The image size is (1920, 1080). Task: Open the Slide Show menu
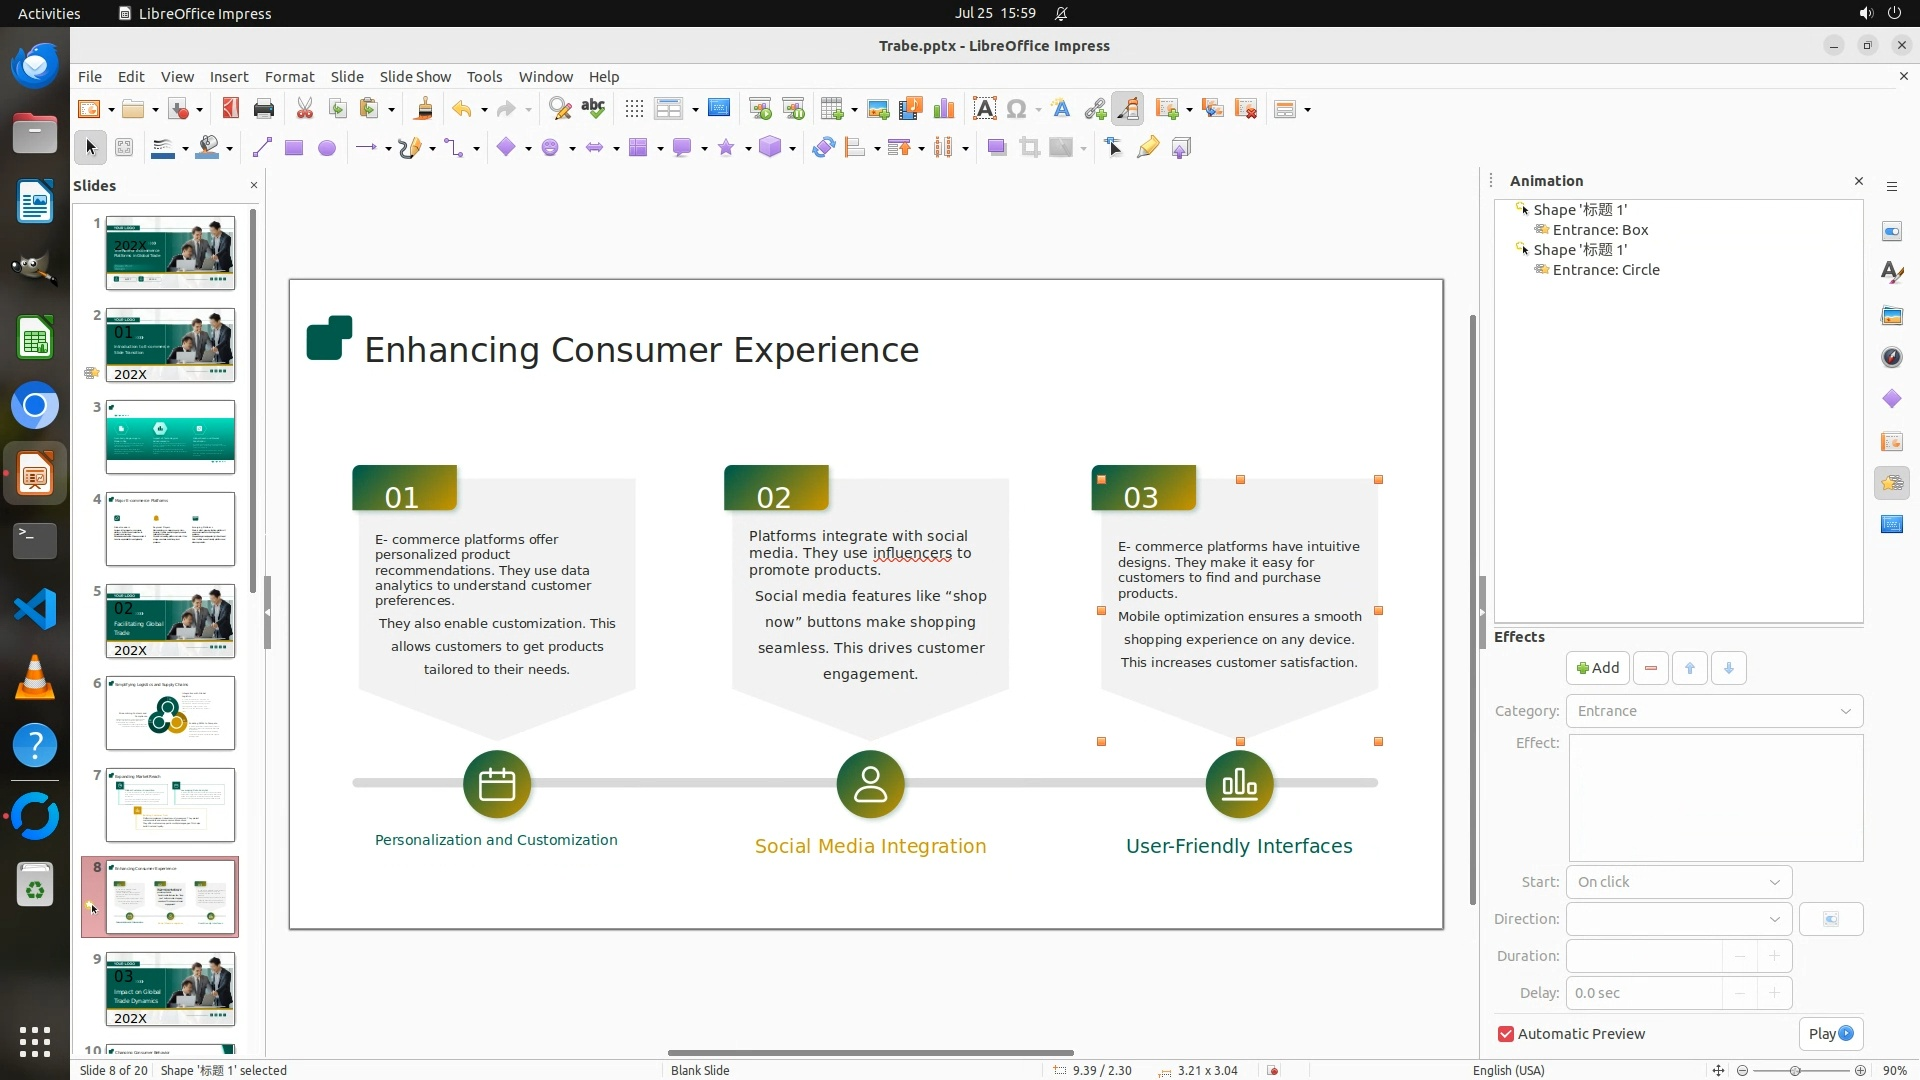pyautogui.click(x=415, y=77)
